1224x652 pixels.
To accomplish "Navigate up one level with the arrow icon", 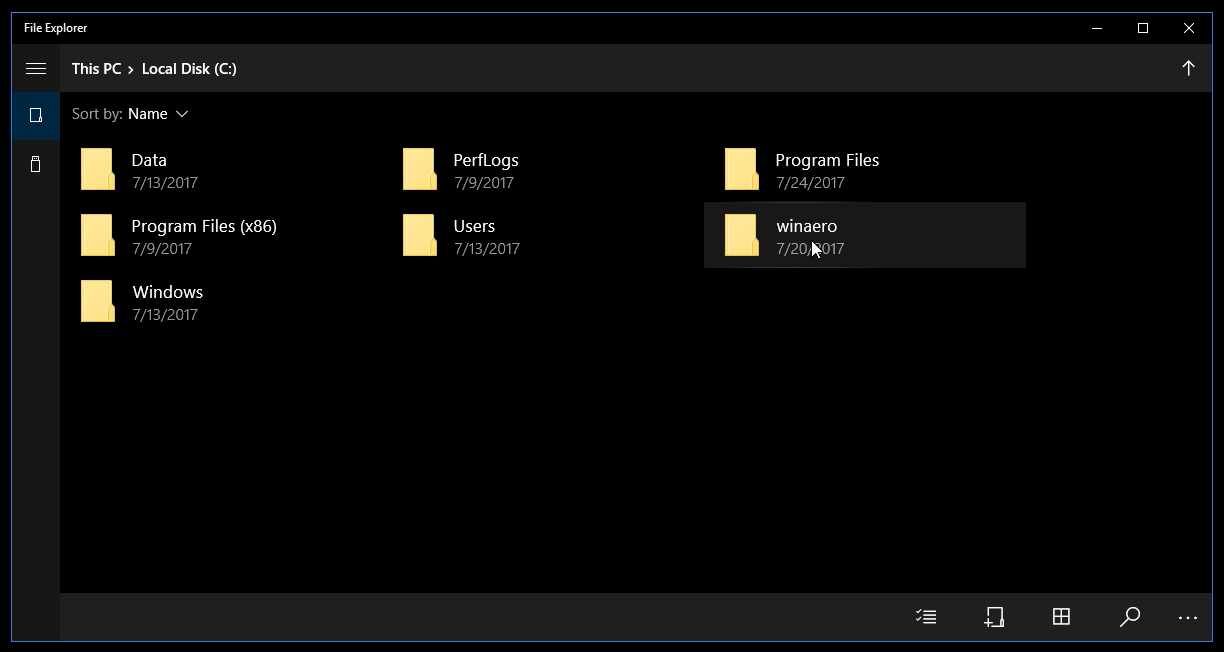I will pos(1188,68).
